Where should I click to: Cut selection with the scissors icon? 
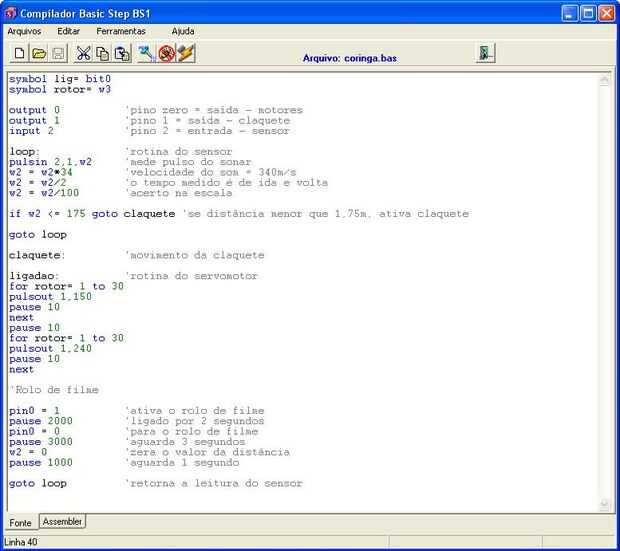(83, 53)
